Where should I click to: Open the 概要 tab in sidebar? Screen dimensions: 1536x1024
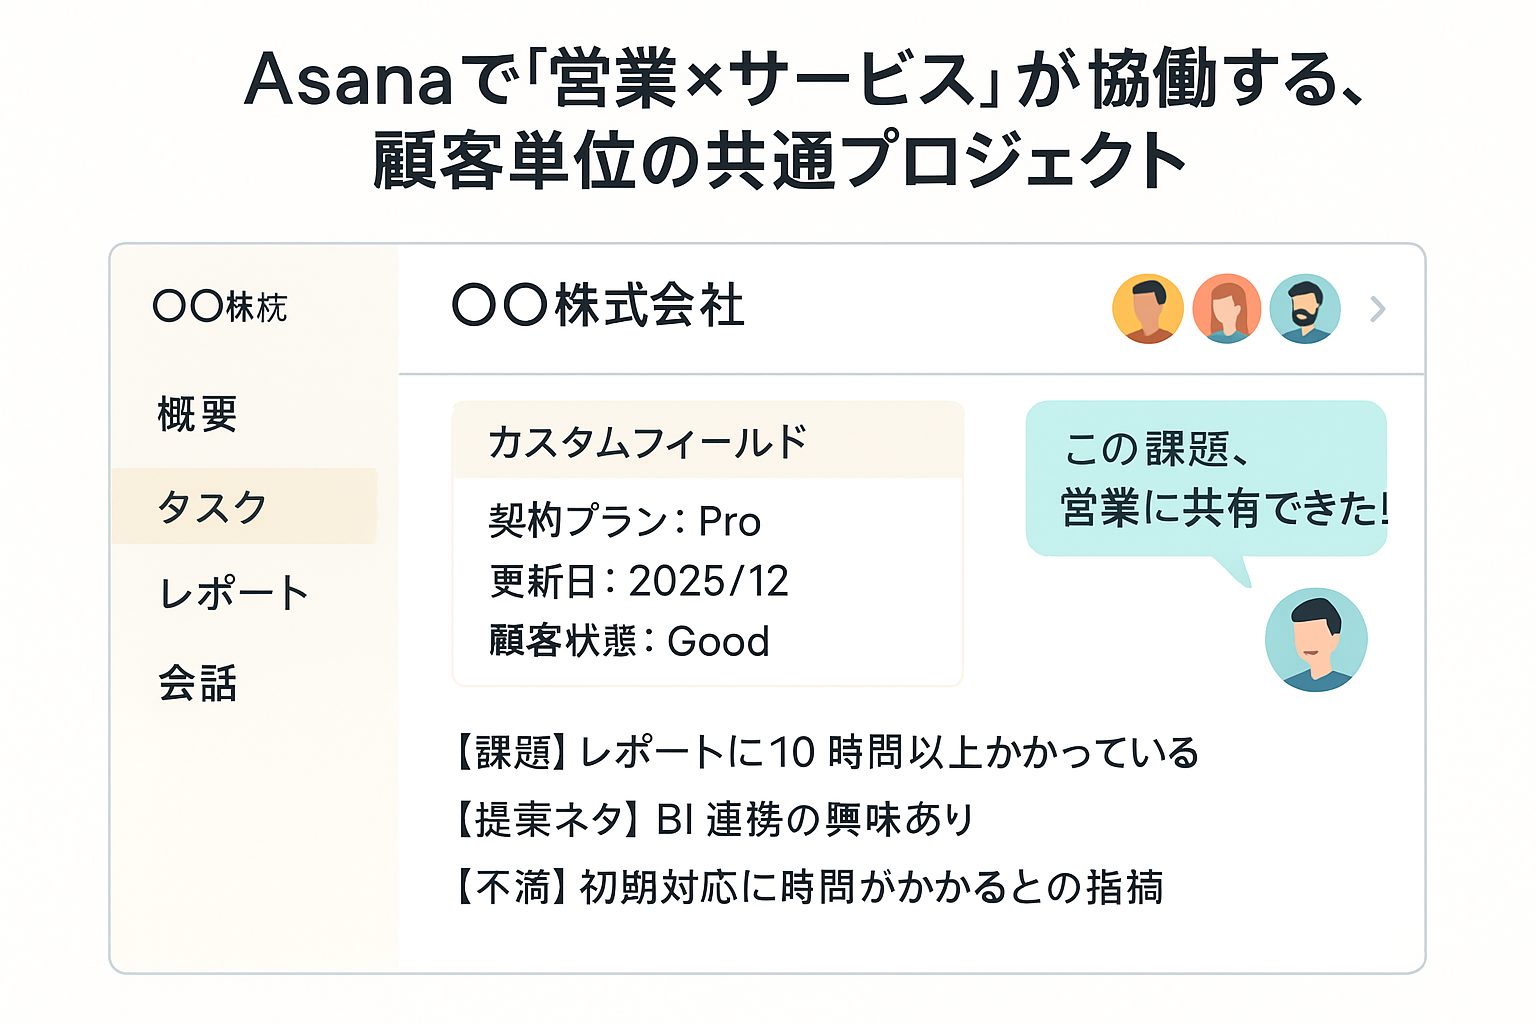[x=197, y=414]
